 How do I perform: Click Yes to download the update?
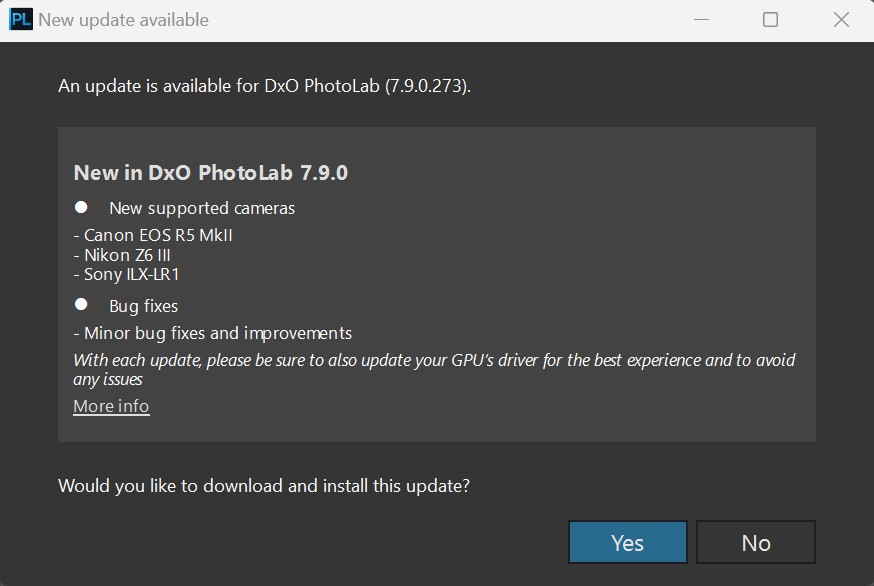click(628, 542)
